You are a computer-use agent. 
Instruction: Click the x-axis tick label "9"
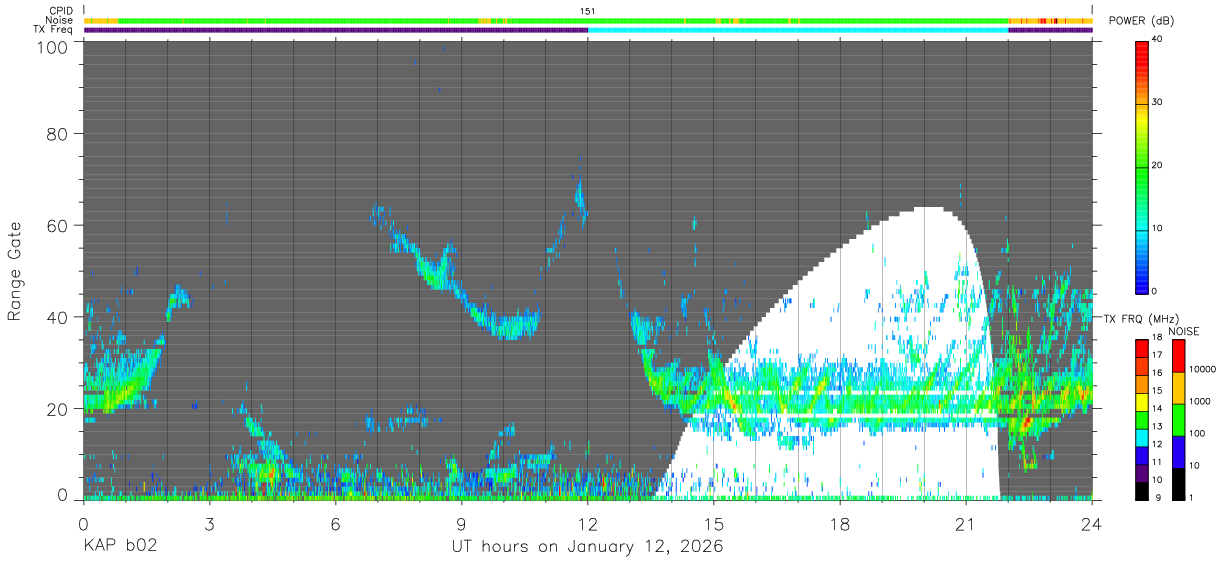click(461, 523)
